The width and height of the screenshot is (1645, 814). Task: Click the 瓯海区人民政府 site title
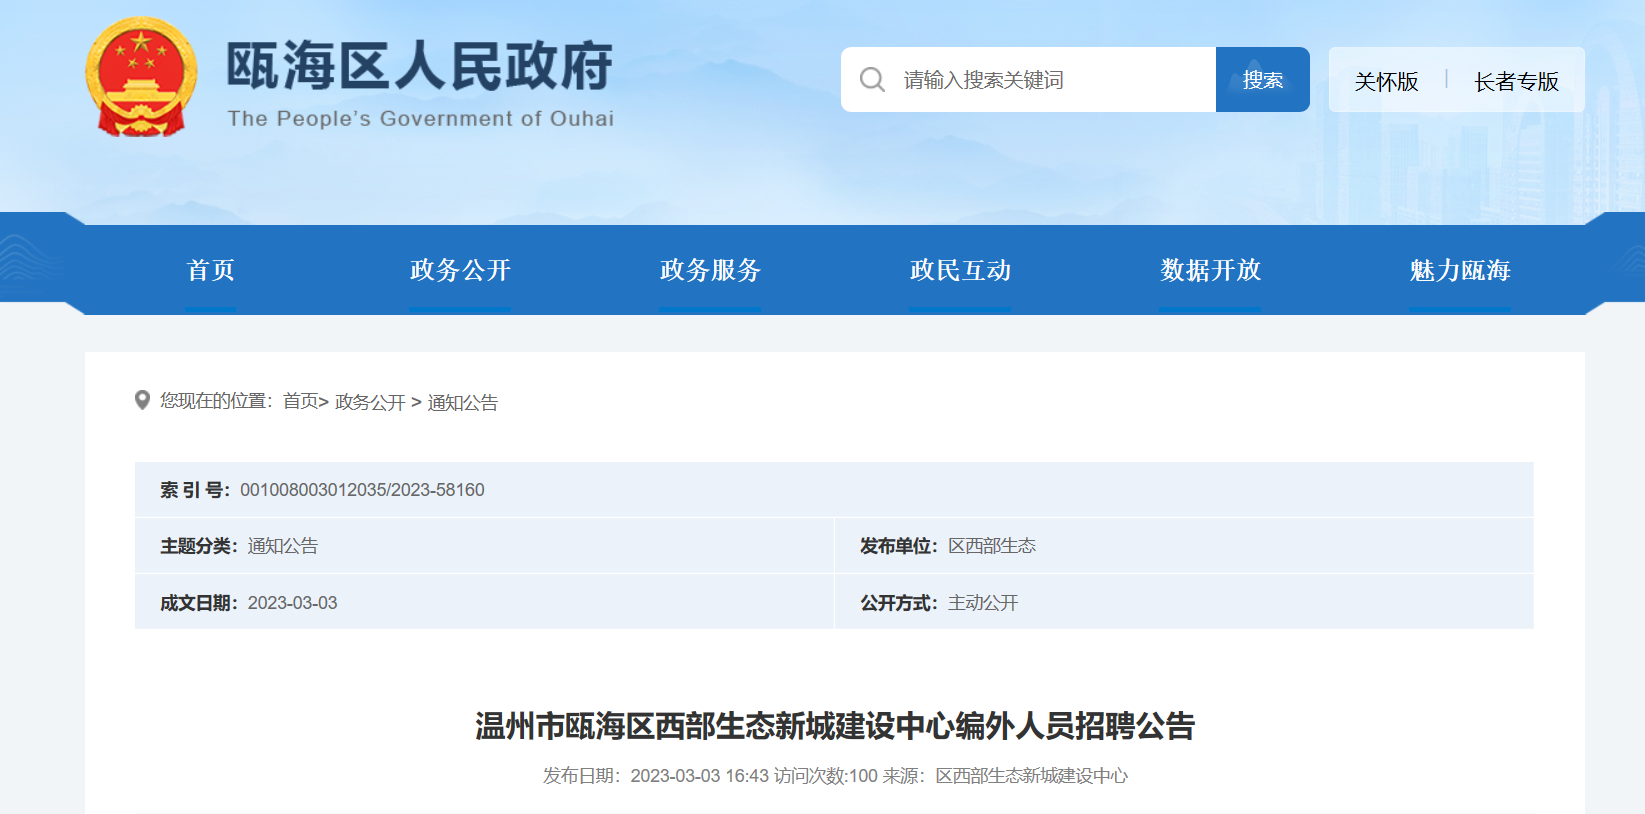coord(420,68)
